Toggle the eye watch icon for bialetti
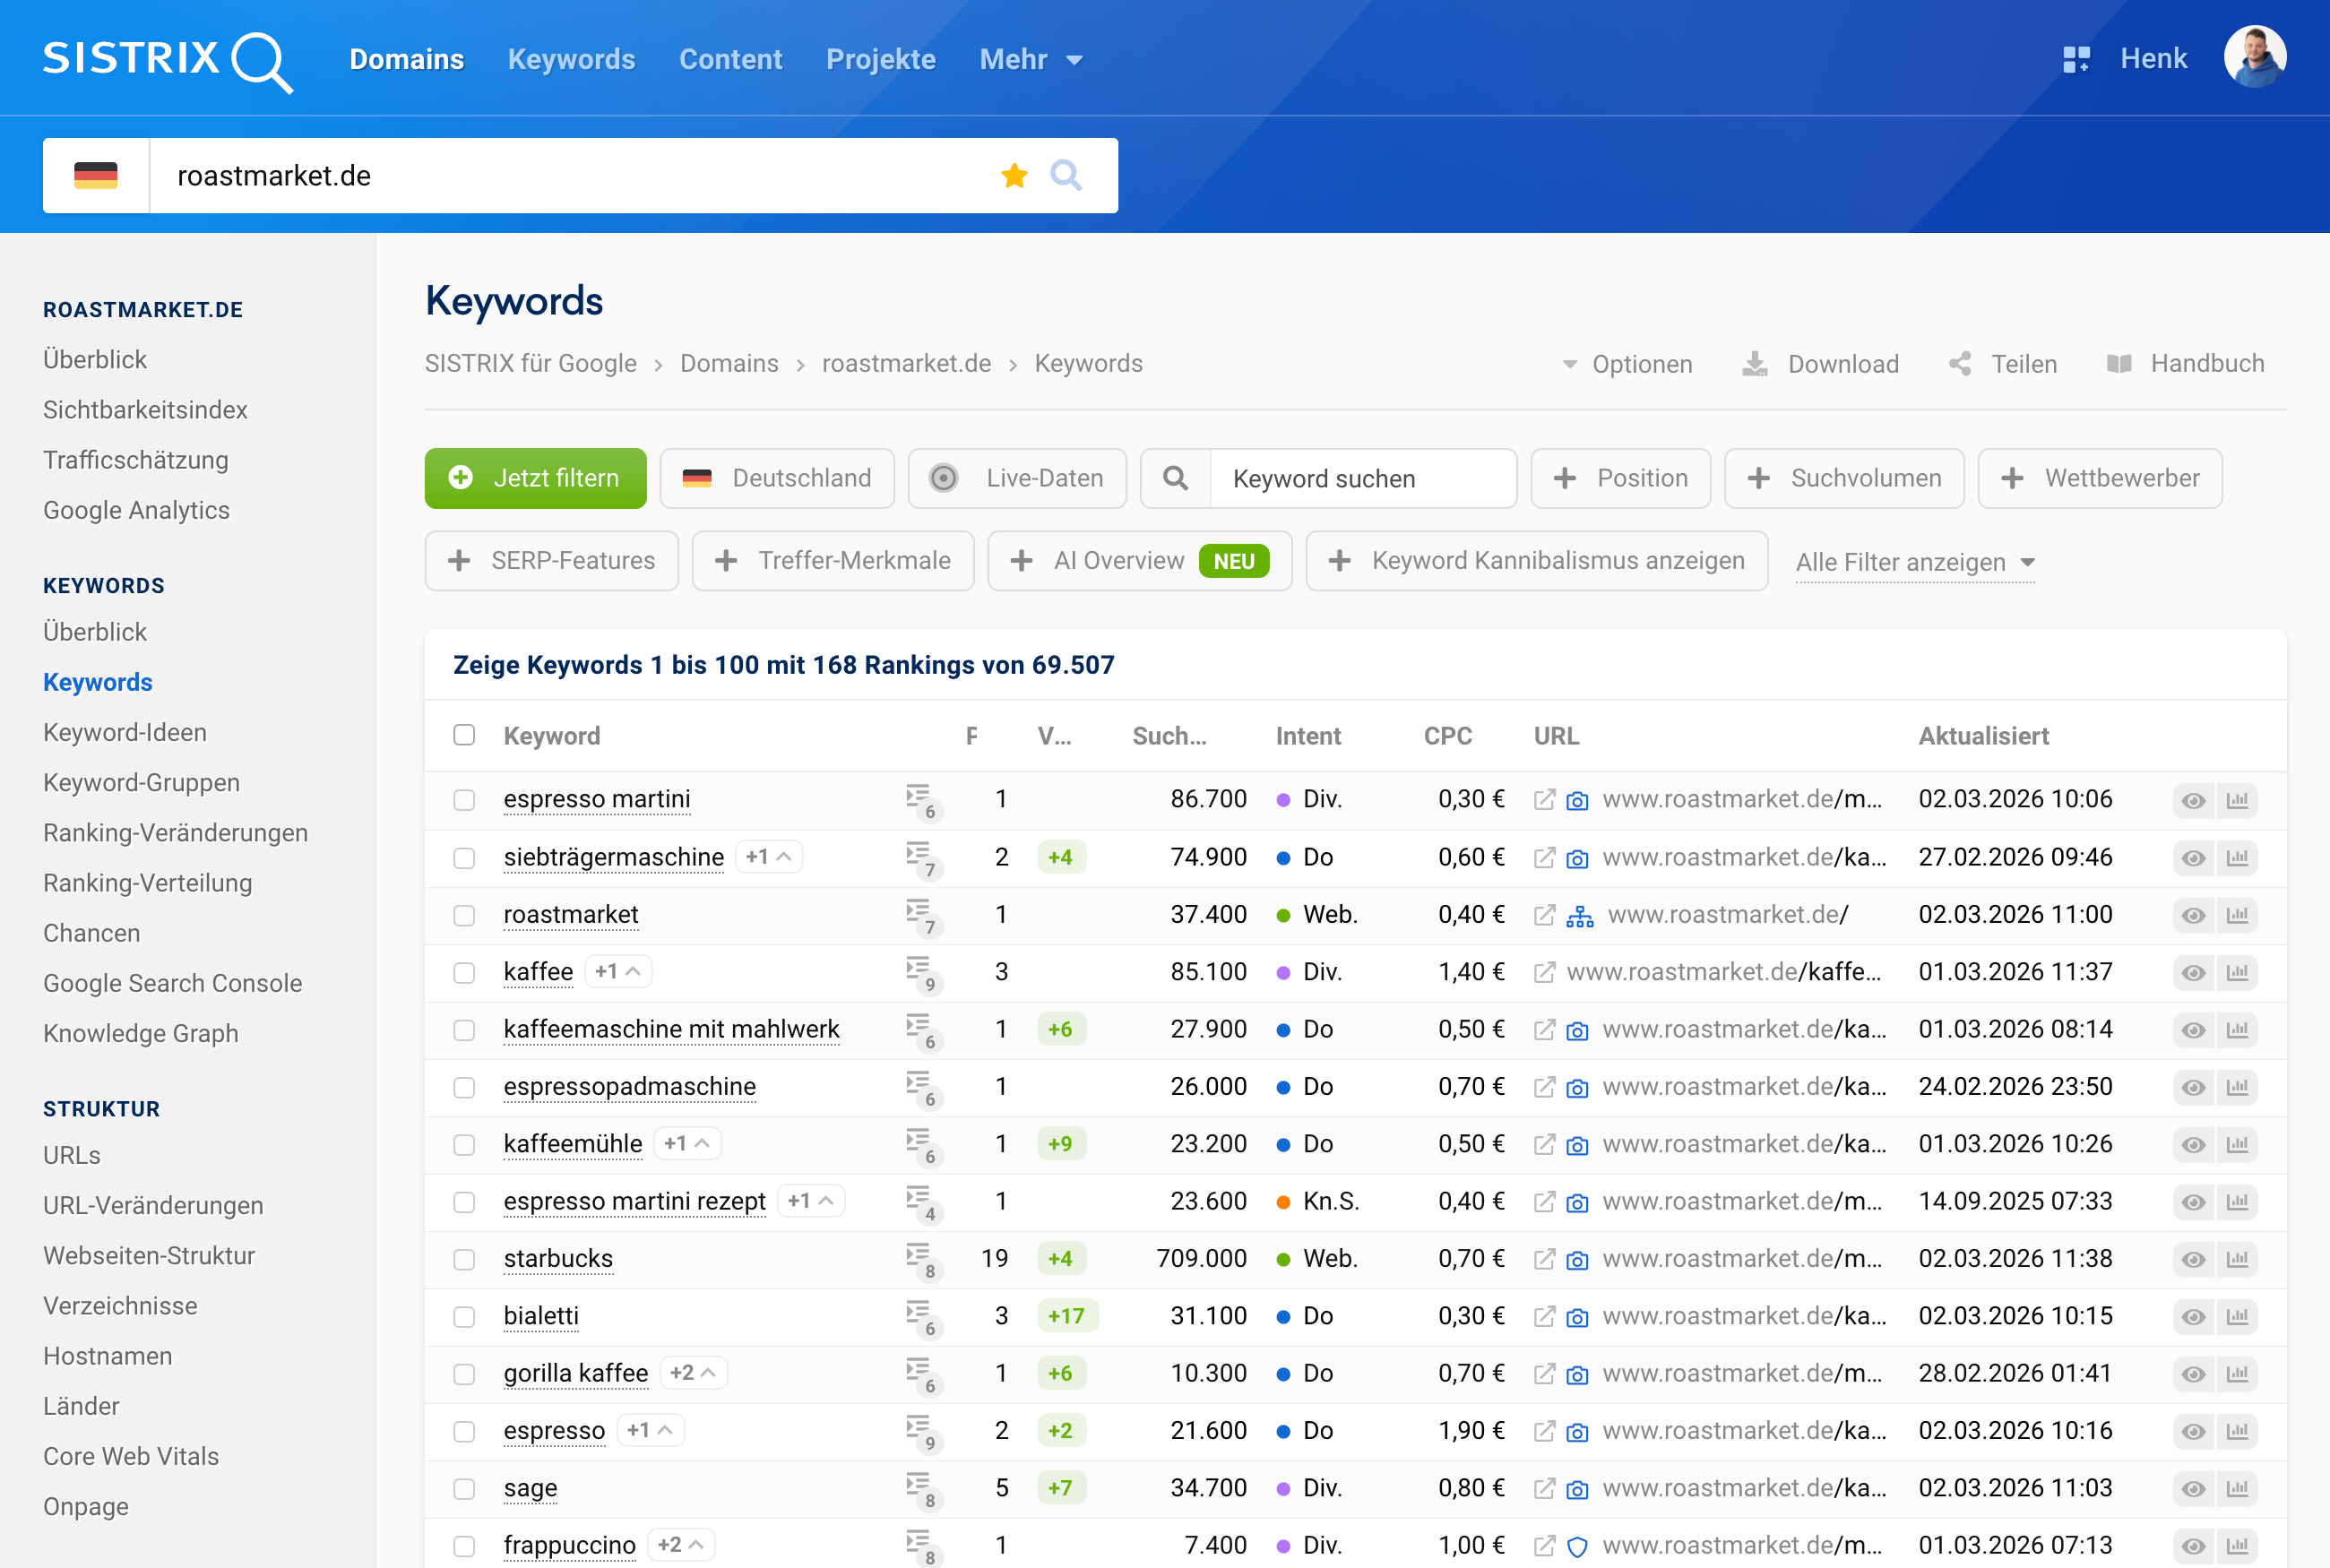The image size is (2330, 1568). (2193, 1316)
